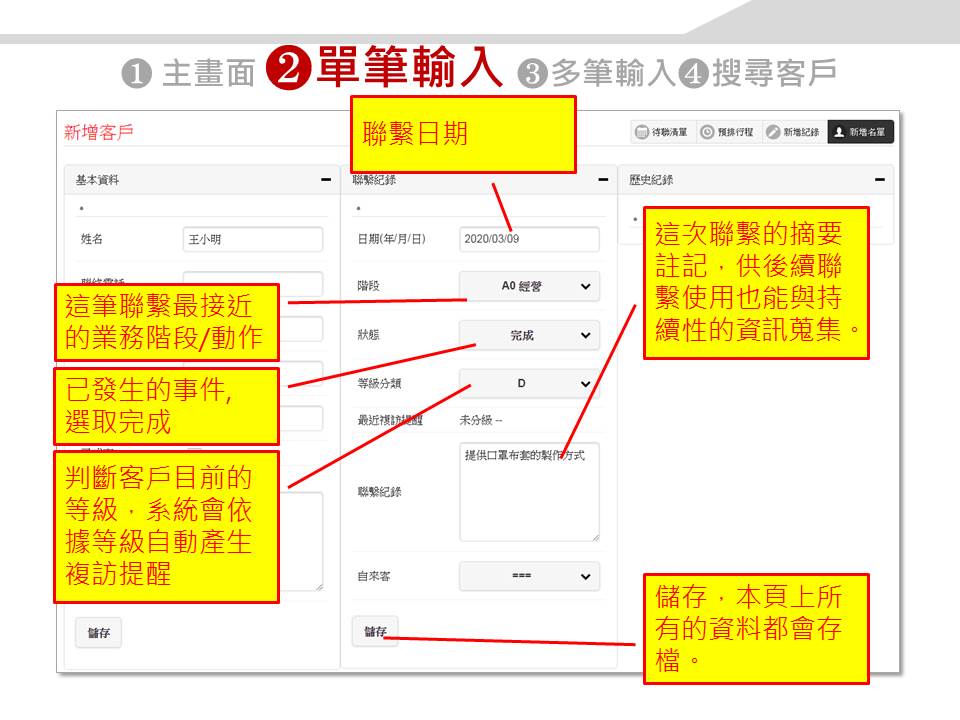Switch to the 預排行程 clock tab
960x720 pixels.
pos(729,132)
